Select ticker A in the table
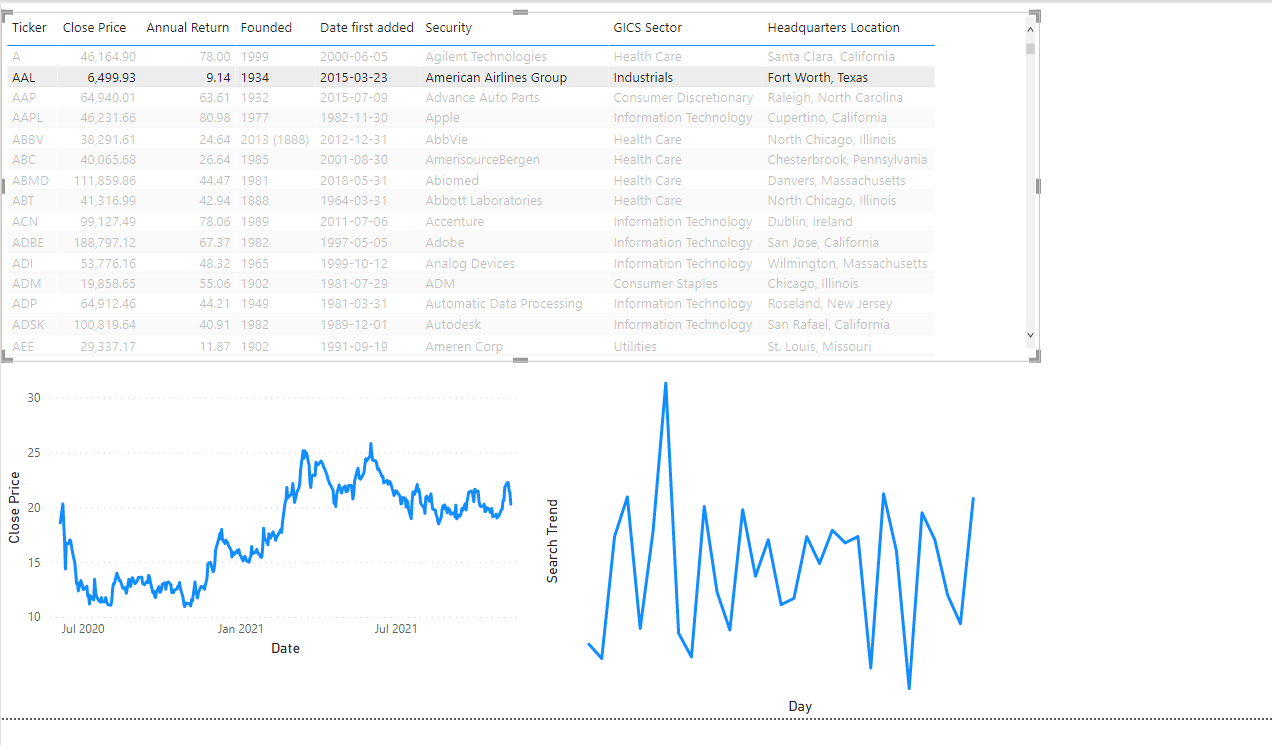This screenshot has width=1272, height=745. [16, 57]
